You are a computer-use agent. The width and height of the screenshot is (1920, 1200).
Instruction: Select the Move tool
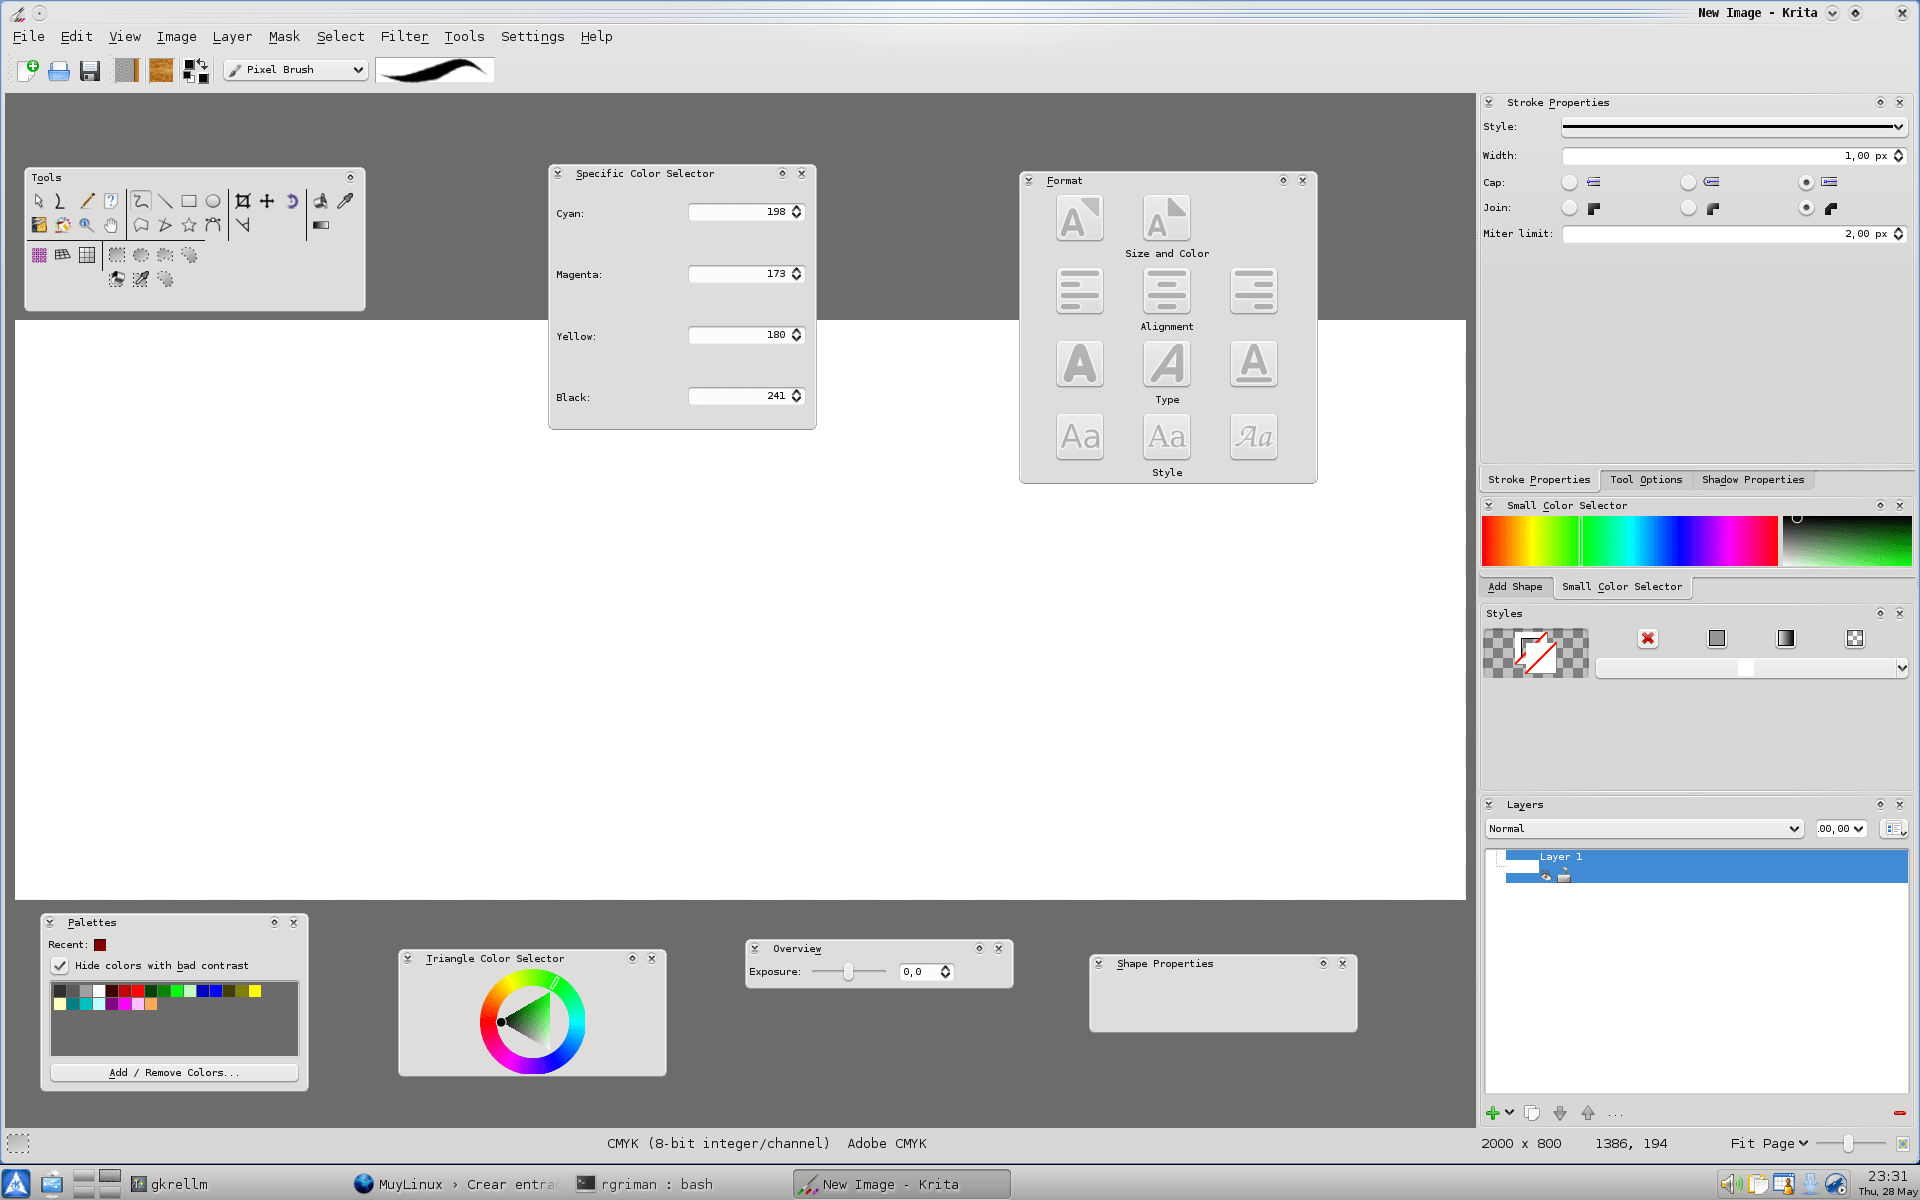point(267,201)
